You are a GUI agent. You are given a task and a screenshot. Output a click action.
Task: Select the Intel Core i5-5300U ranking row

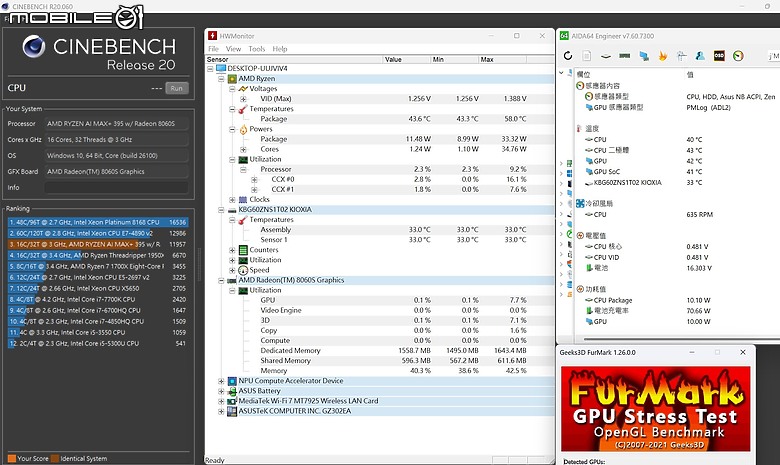98,343
